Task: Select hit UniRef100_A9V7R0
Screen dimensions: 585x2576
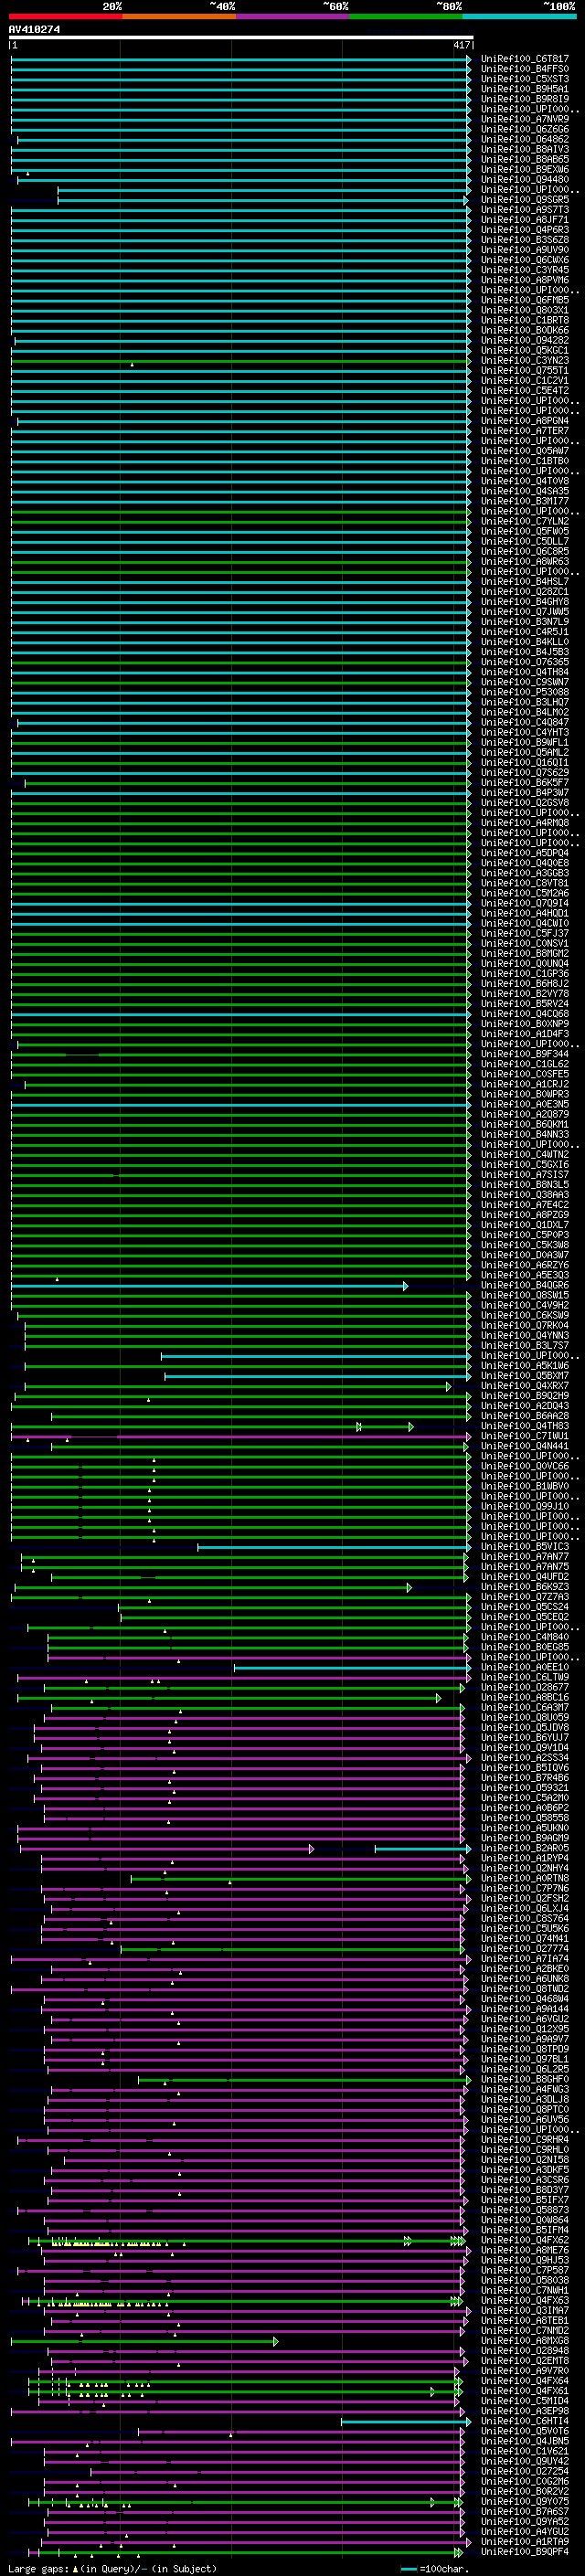Action: click(x=524, y=2370)
